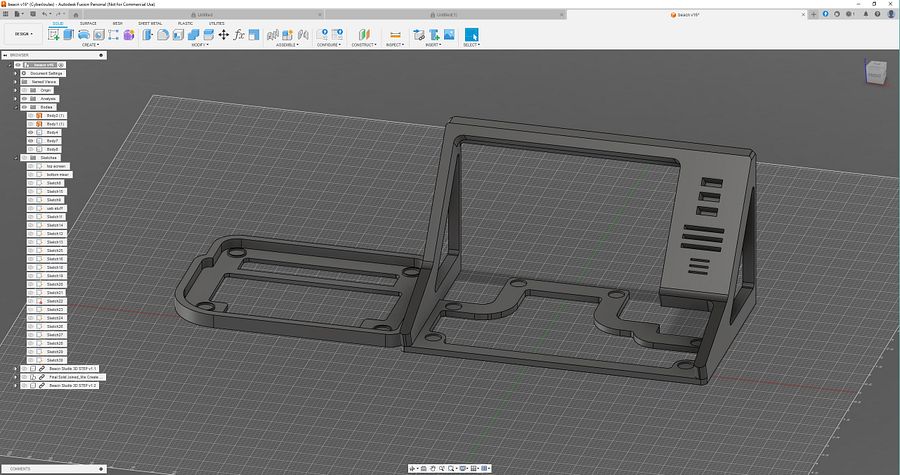Open the Insert menu label

point(433,45)
